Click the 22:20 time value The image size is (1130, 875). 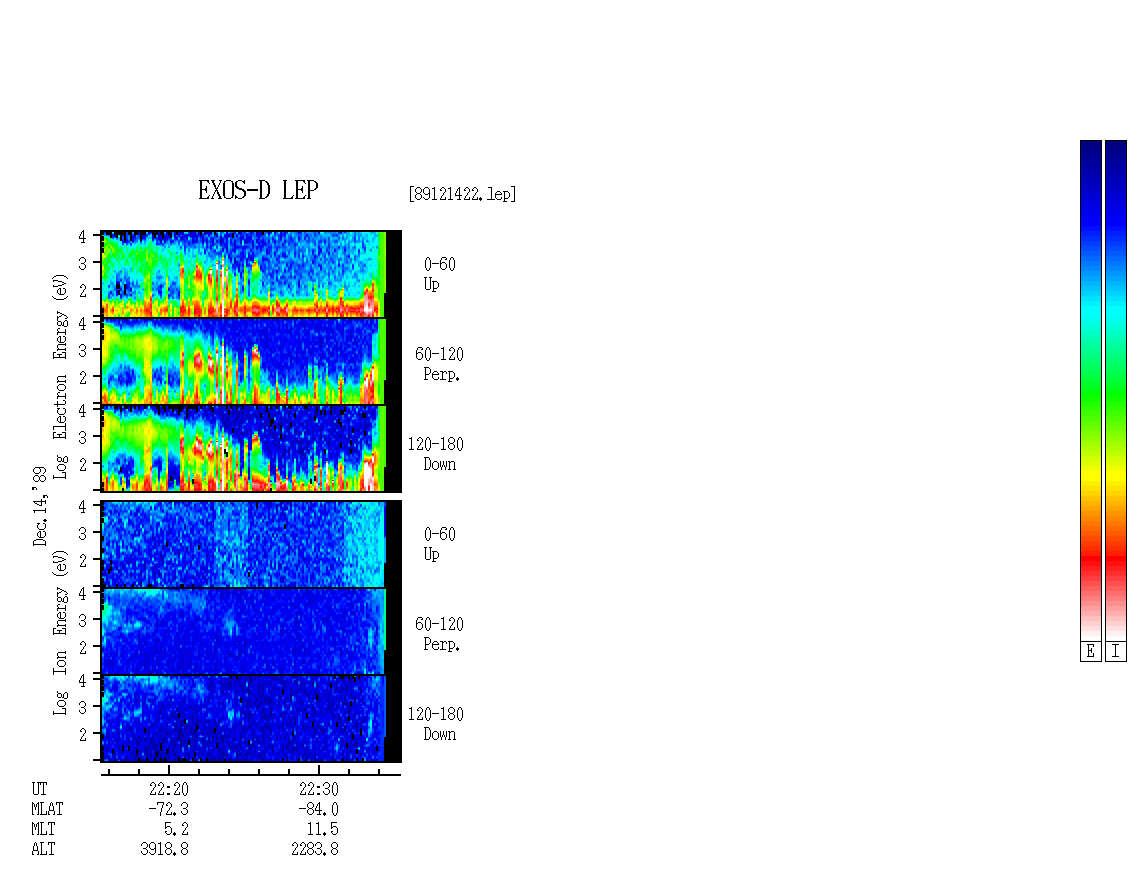(169, 789)
